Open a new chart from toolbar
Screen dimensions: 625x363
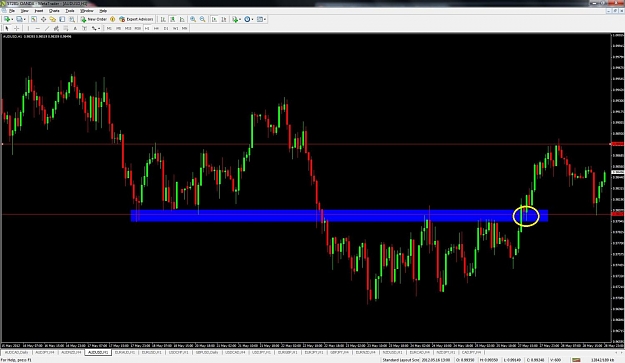pos(7,19)
